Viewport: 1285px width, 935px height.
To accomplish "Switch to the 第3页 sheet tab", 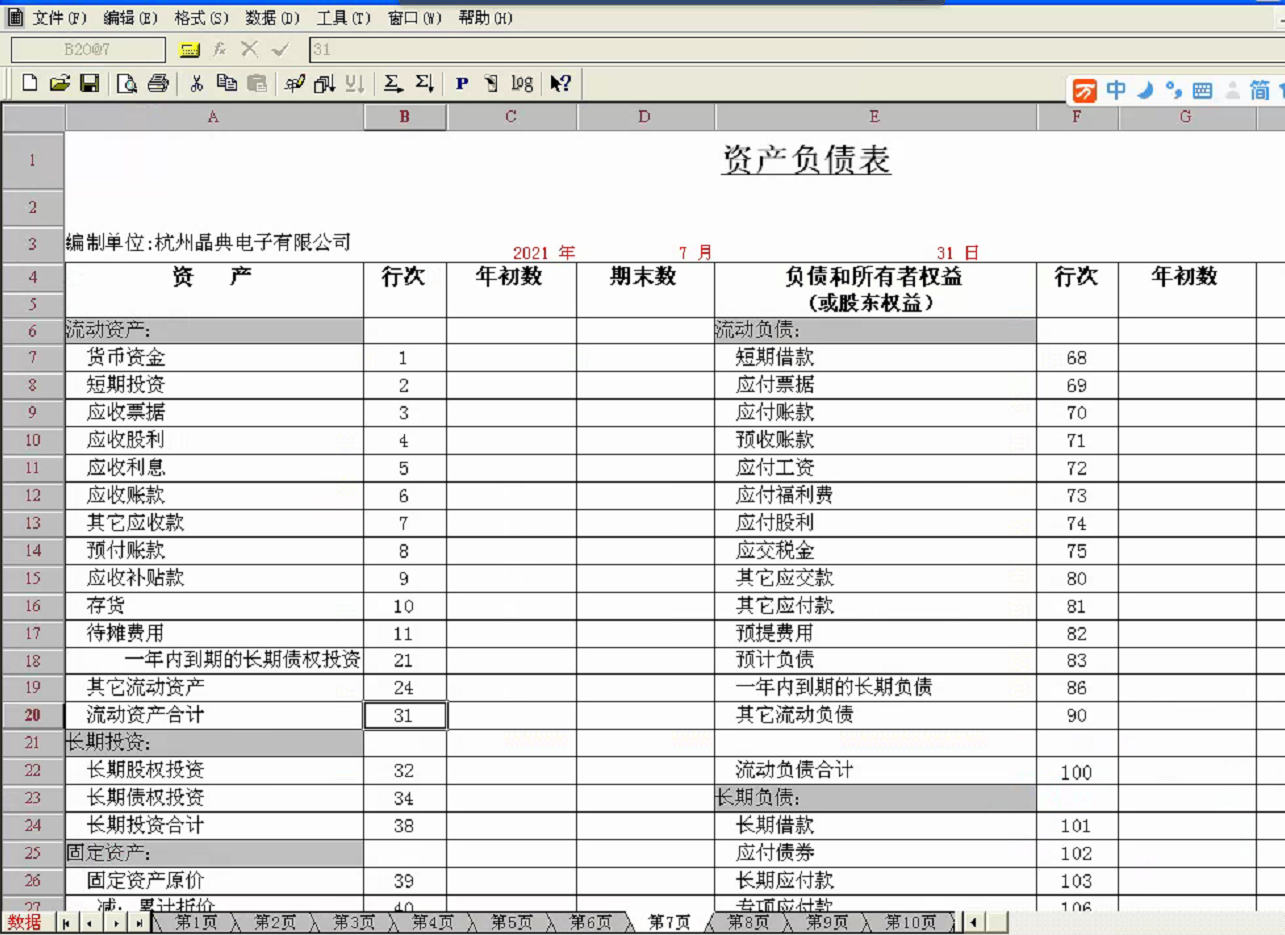I will 352,922.
